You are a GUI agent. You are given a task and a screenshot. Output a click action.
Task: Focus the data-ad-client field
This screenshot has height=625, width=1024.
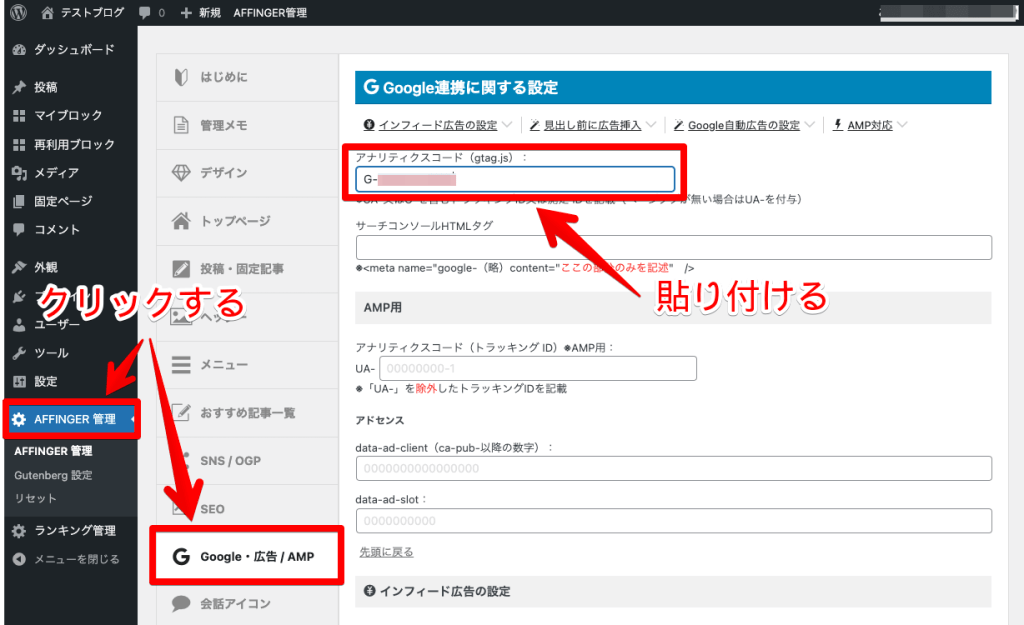(673, 468)
